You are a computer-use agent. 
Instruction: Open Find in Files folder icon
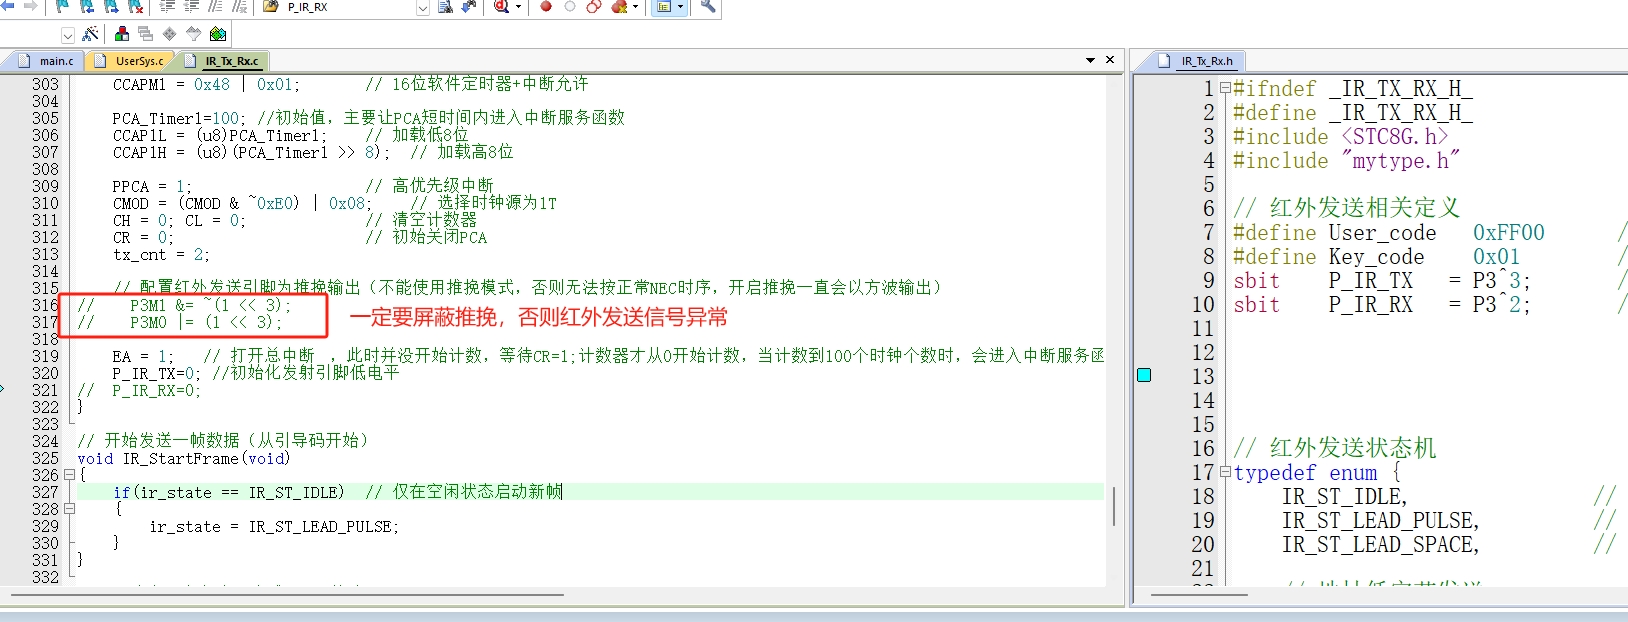270,6
